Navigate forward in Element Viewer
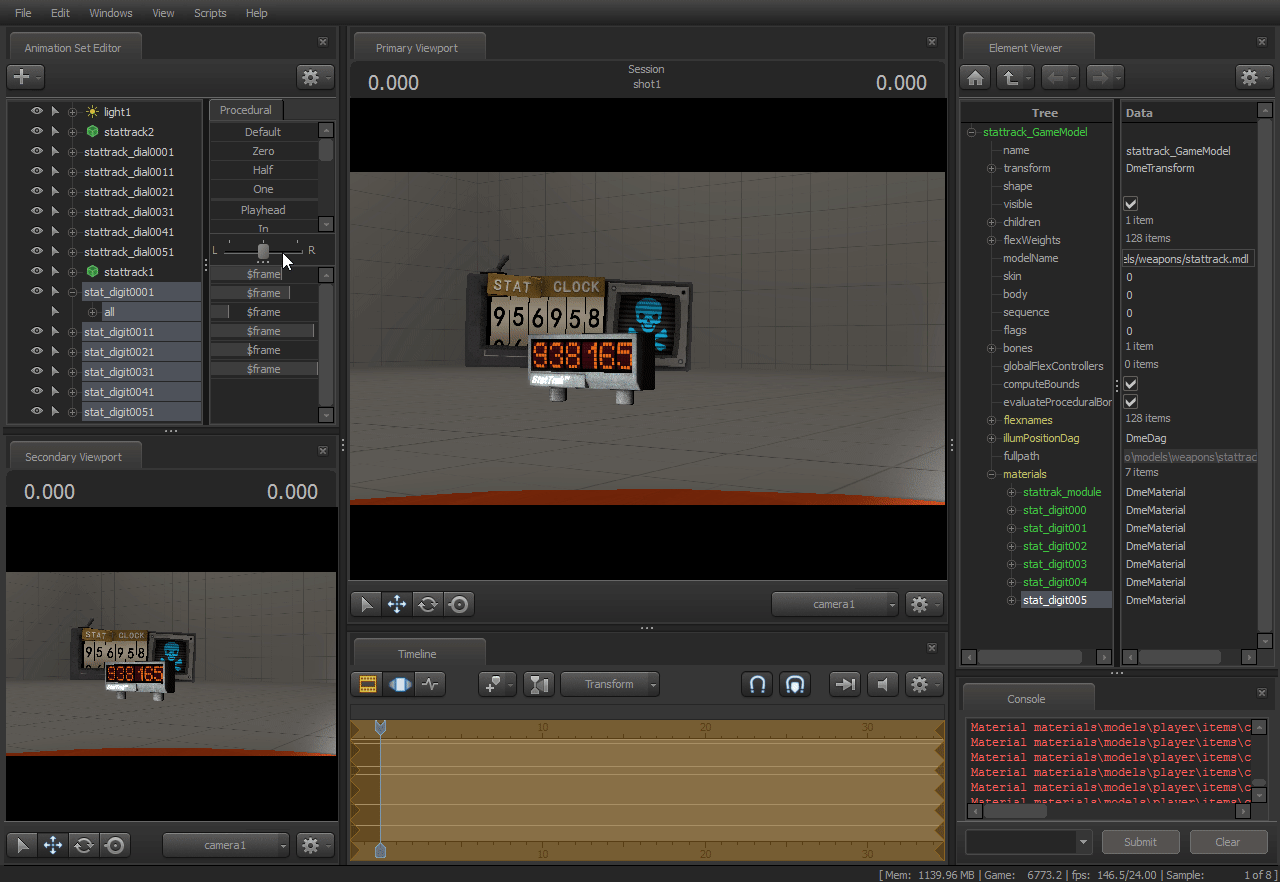1280x882 pixels. tap(1105, 77)
